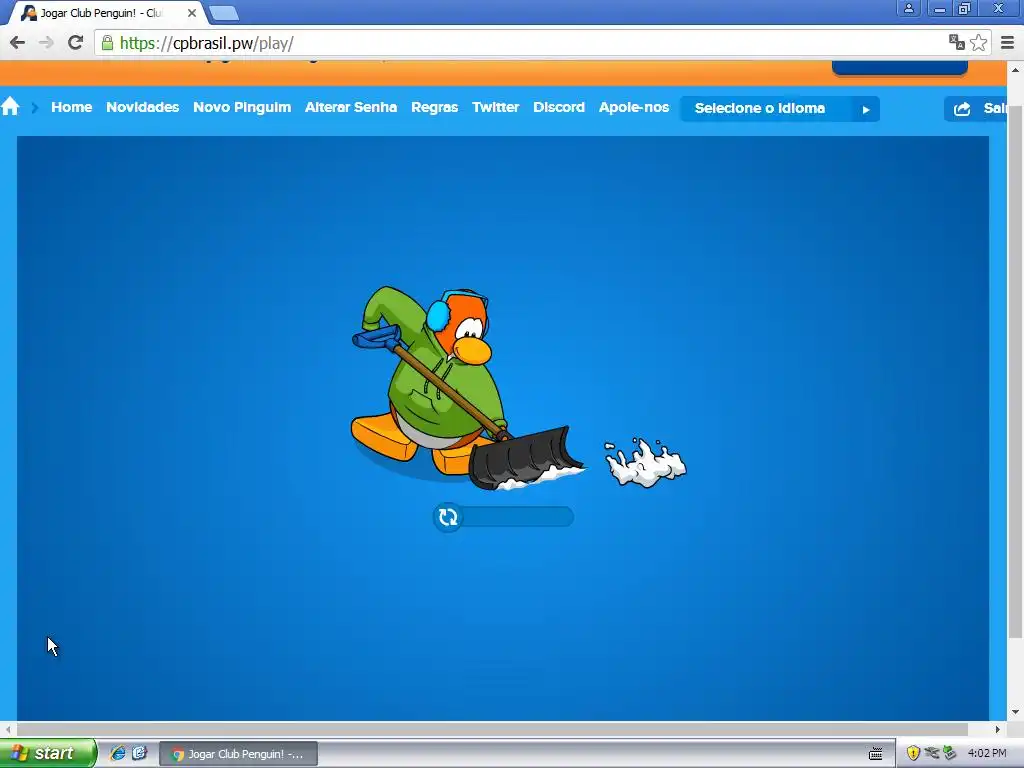The height and width of the screenshot is (768, 1024).
Task: Close the Jogar Club Penguin tab
Action: point(191,13)
